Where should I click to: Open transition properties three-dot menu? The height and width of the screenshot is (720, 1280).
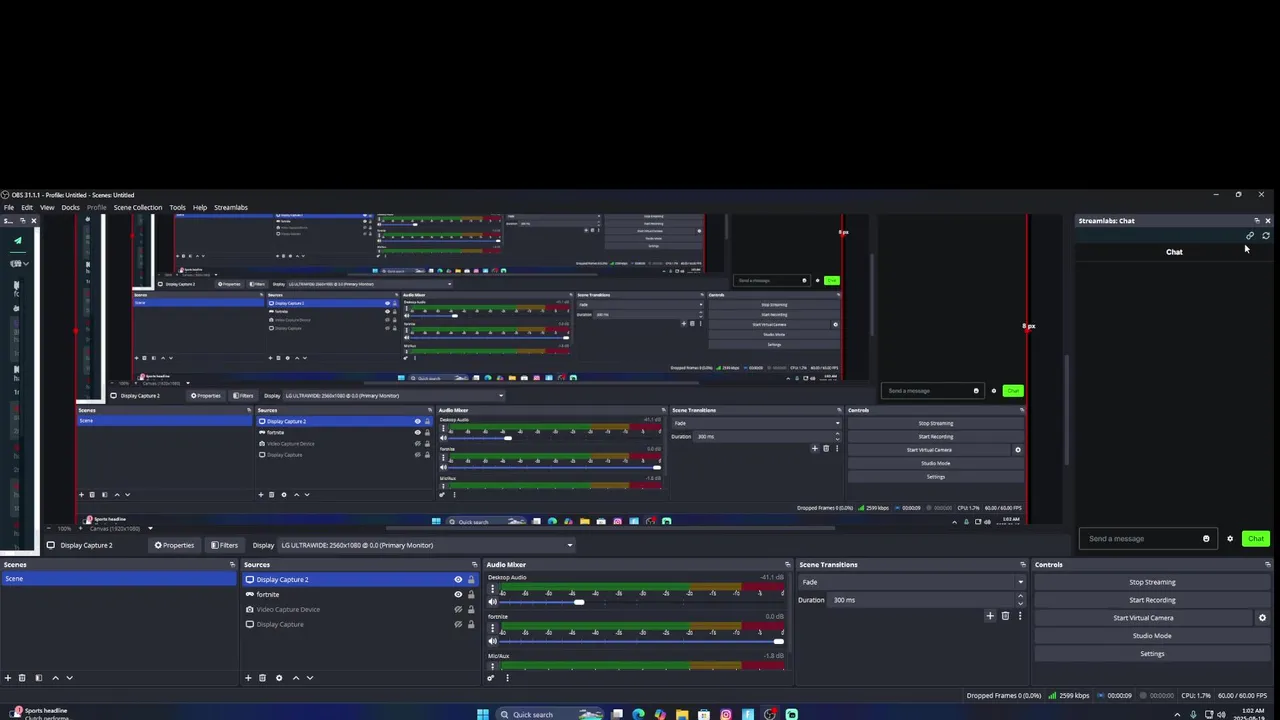click(x=1020, y=616)
